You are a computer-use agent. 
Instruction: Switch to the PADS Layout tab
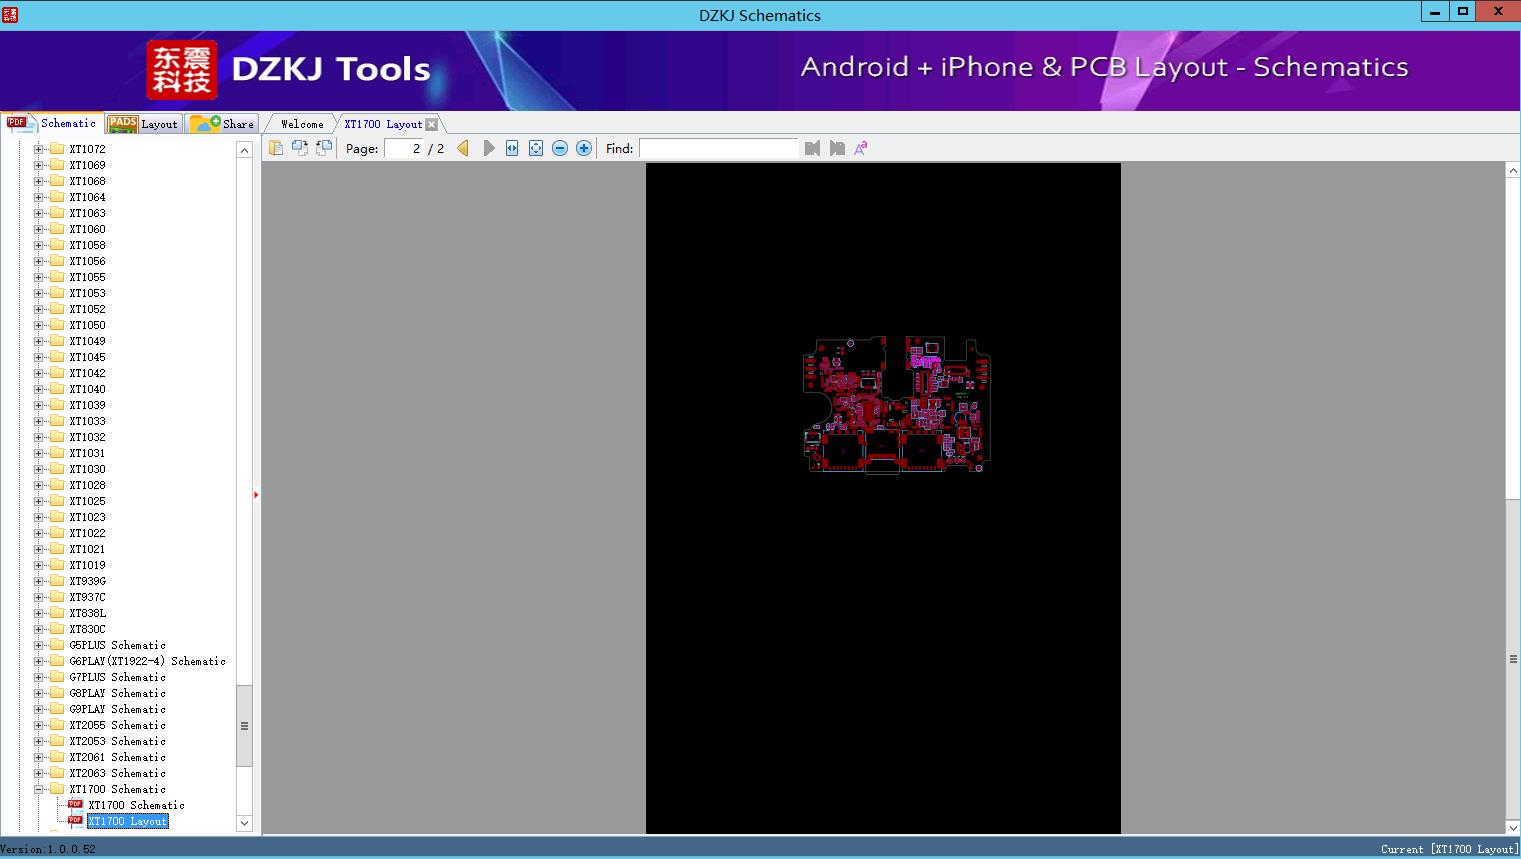143,124
